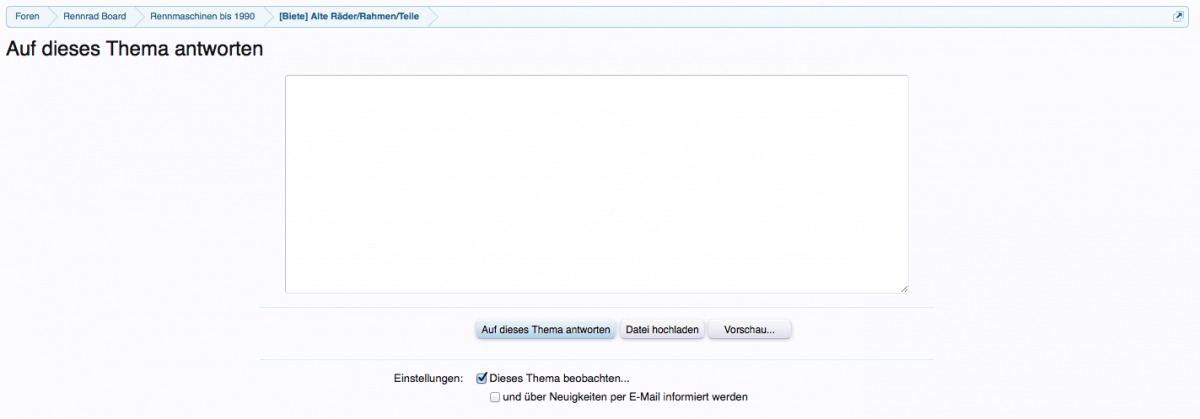Uncheck the Dieses Thema beobachten checkbox
1200x419 pixels.
pos(482,378)
